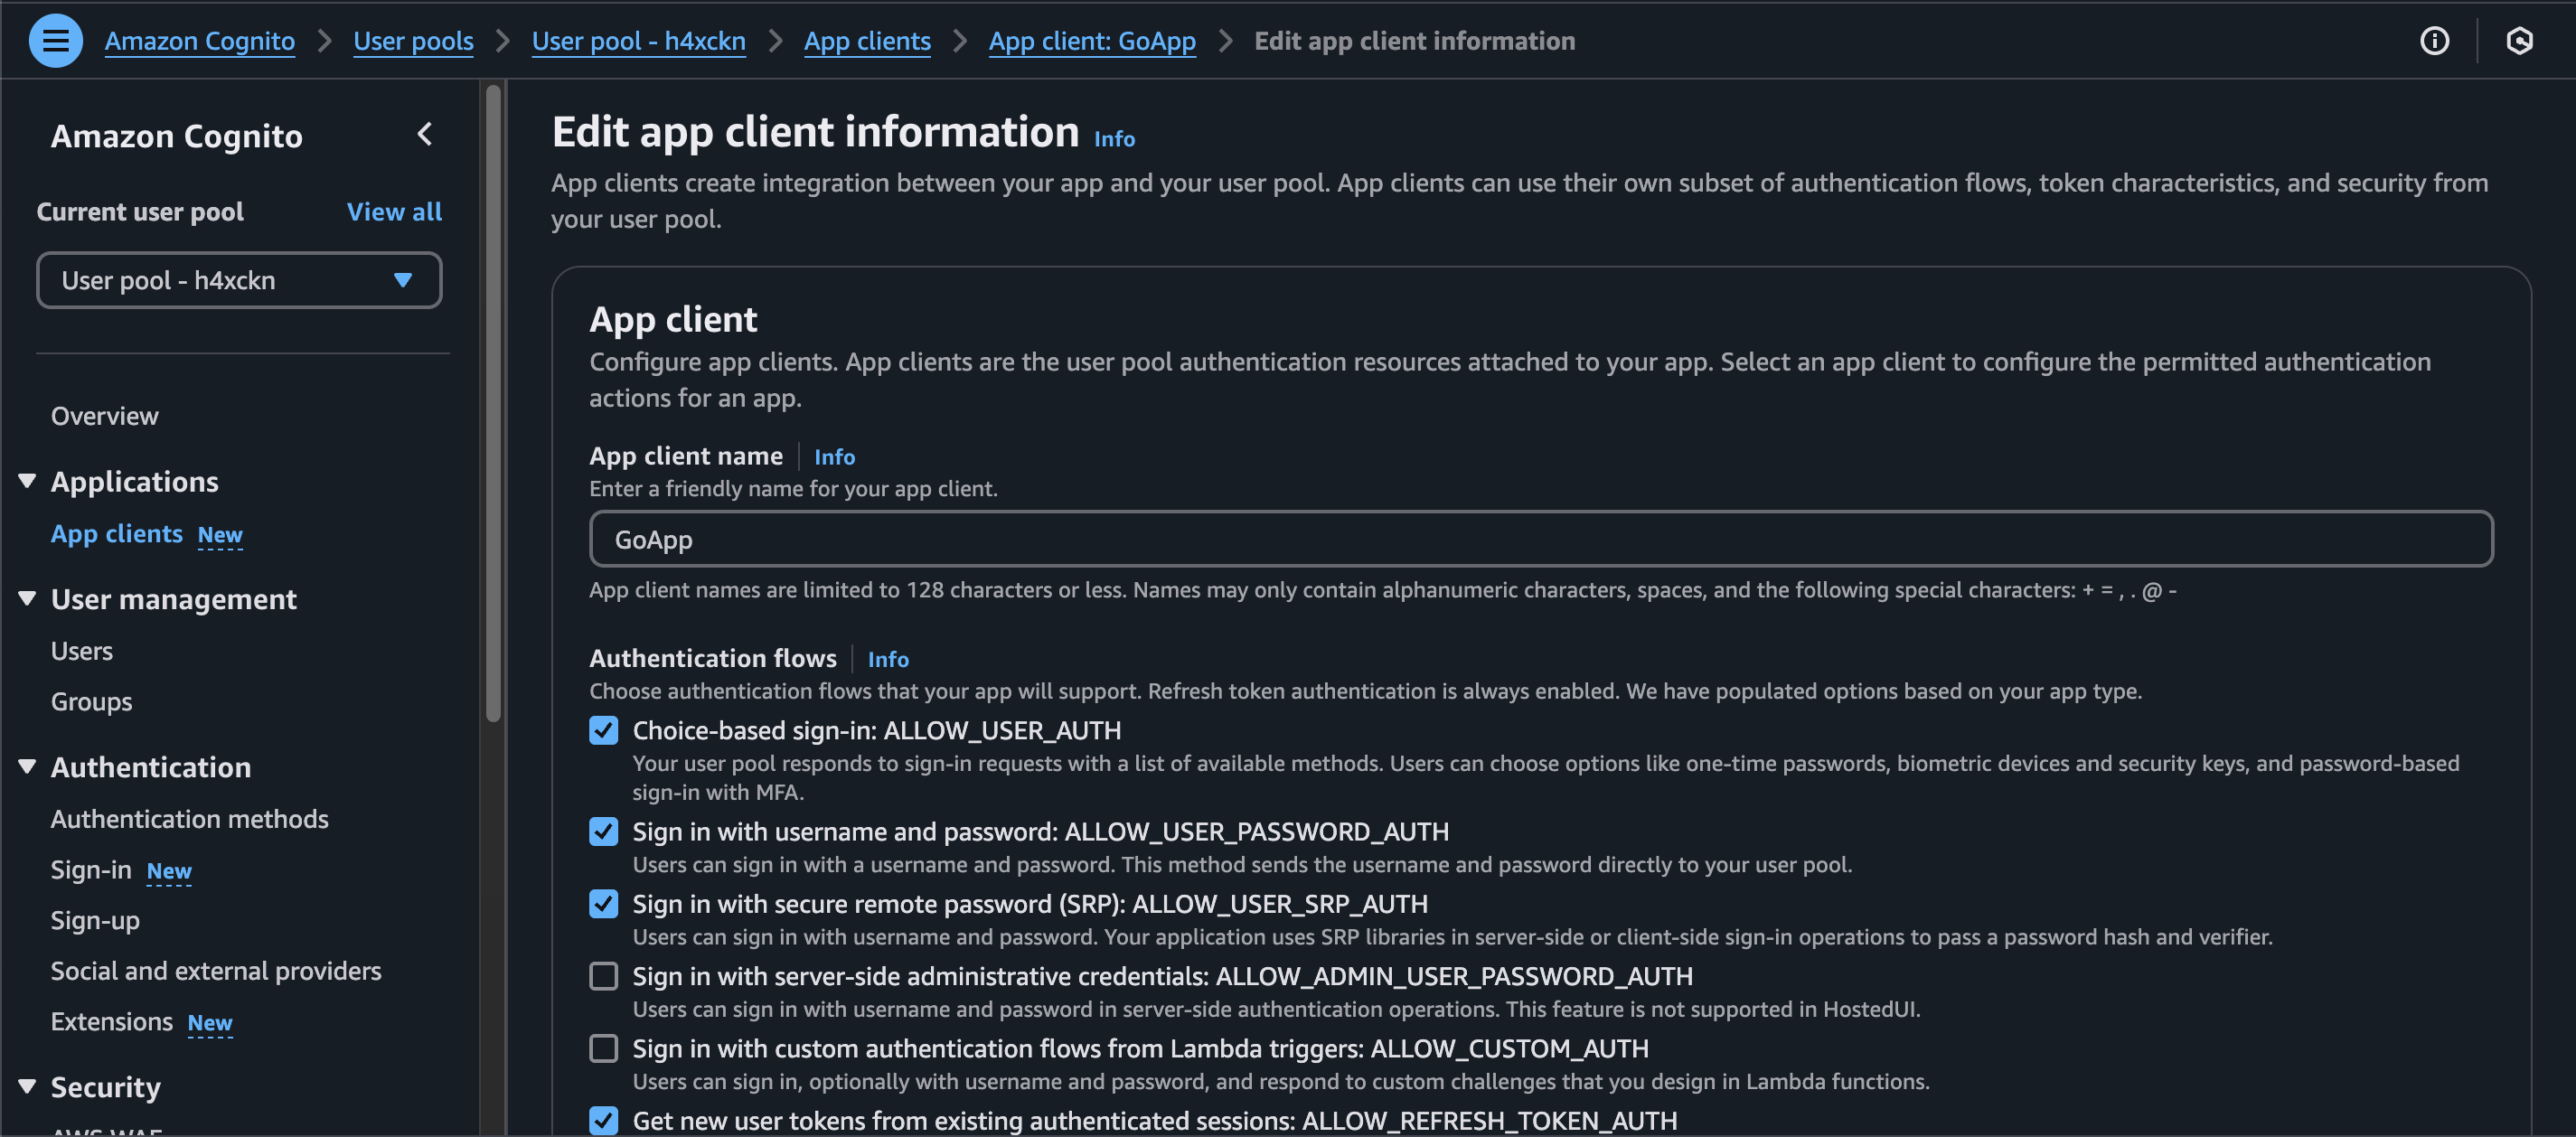
Task: Click the New badge beside App clients
Action: (220, 535)
